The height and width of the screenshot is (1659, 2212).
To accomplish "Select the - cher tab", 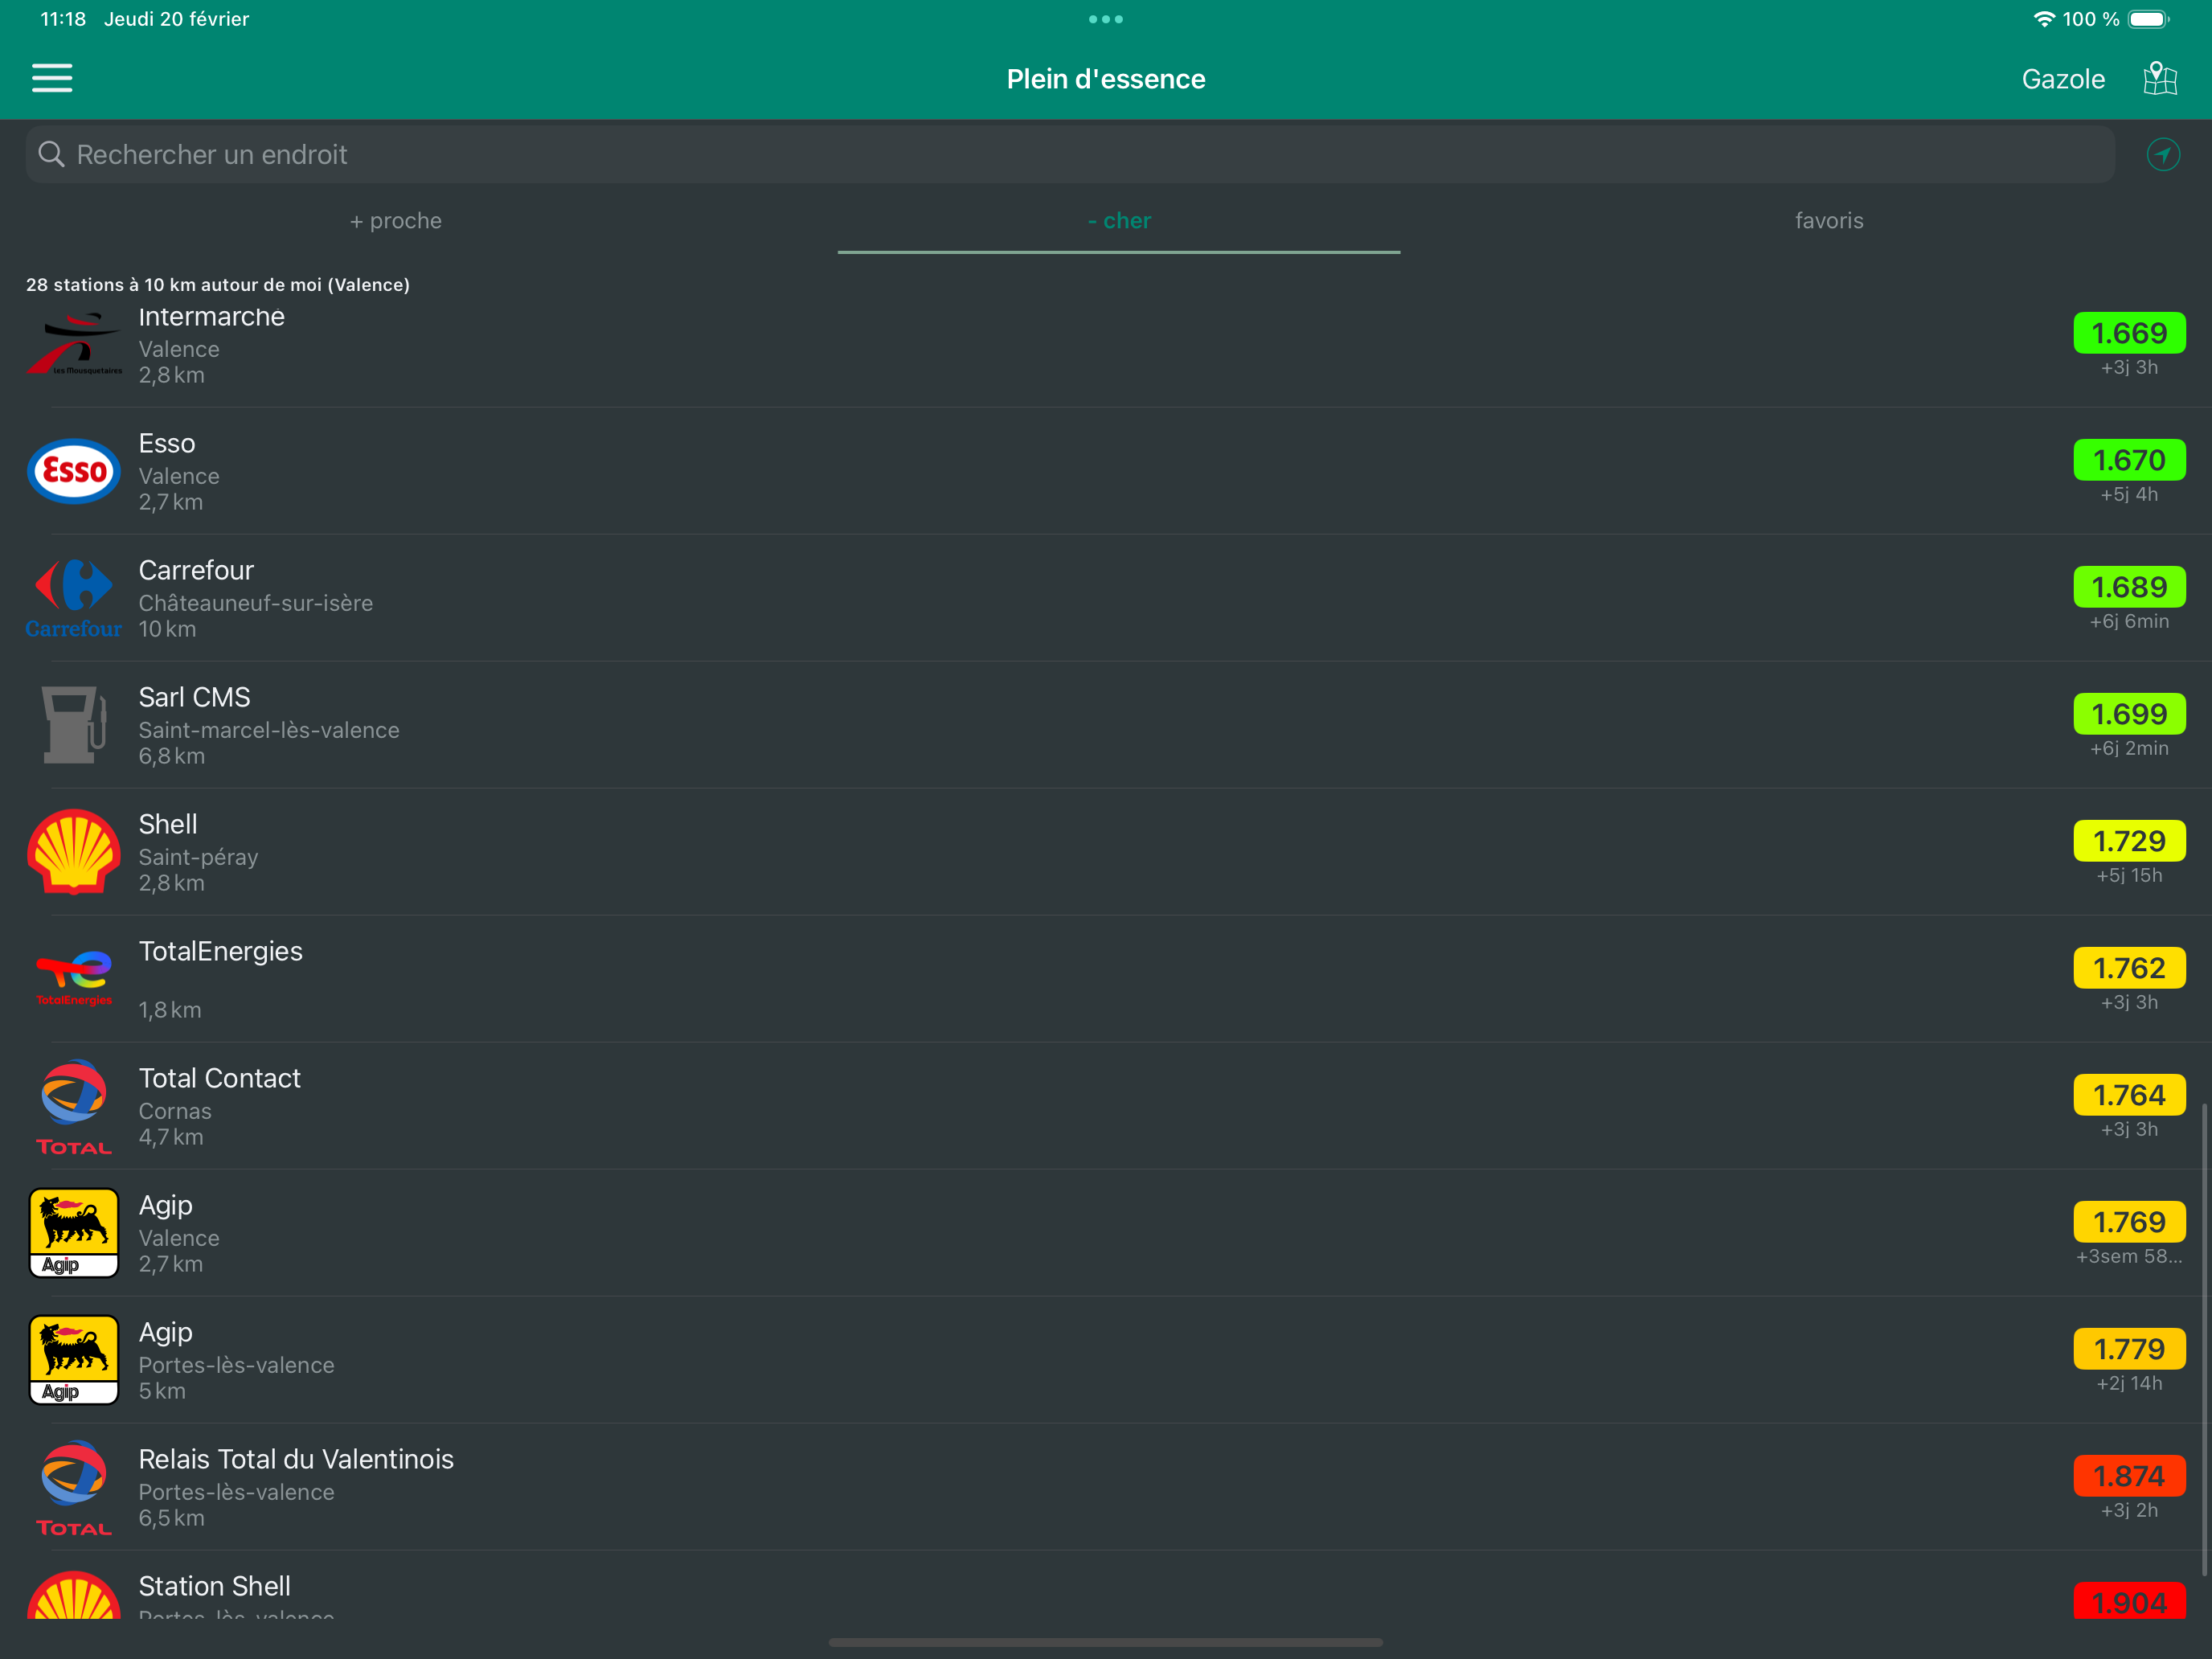I will point(1119,220).
